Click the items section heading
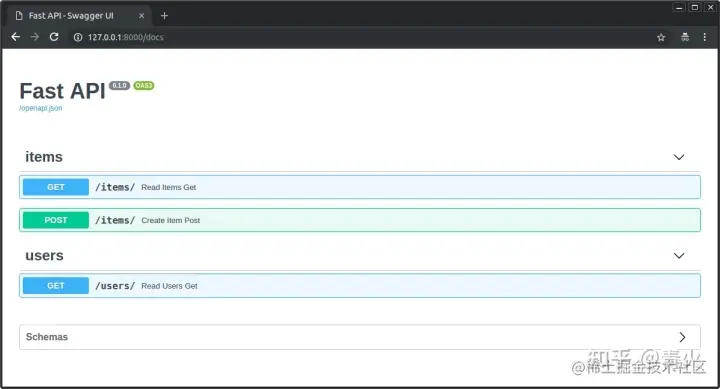720x389 pixels. [x=44, y=157]
